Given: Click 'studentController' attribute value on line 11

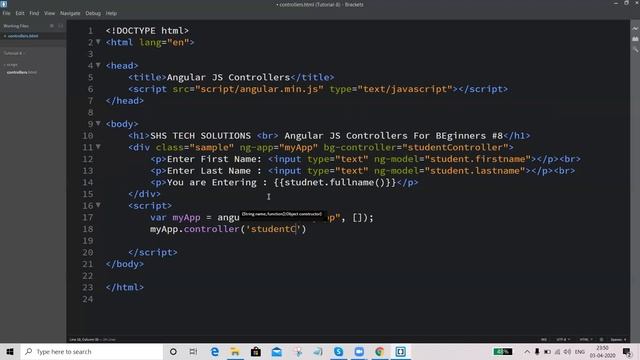Looking at the screenshot, I should [x=455, y=147].
